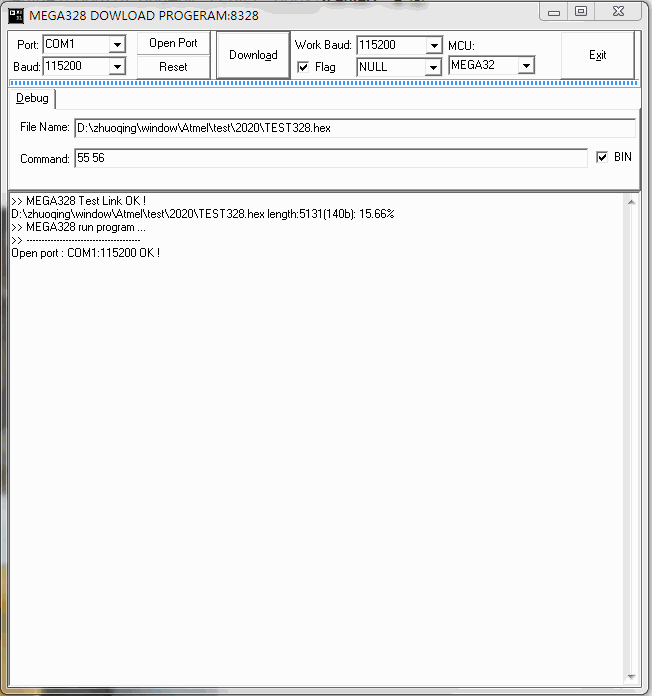Click into the File Name field
This screenshot has width=652, height=696.
point(355,128)
